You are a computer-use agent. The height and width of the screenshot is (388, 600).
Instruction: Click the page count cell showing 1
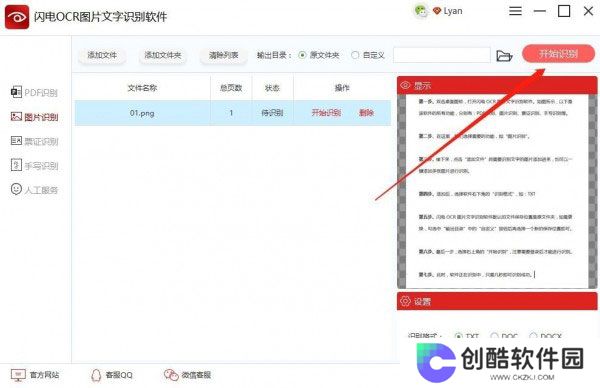[x=231, y=113]
